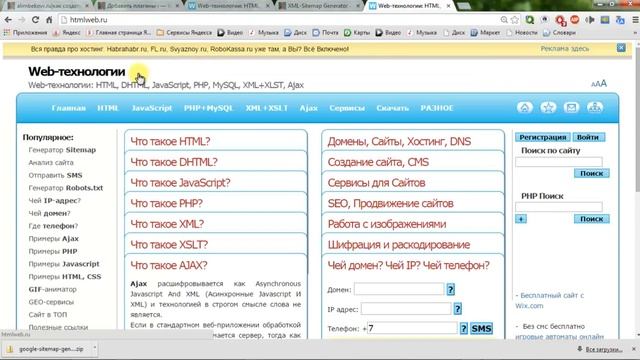Click the browser Back arrow
Image resolution: width=640 pixels, height=360 pixels.
point(8,20)
